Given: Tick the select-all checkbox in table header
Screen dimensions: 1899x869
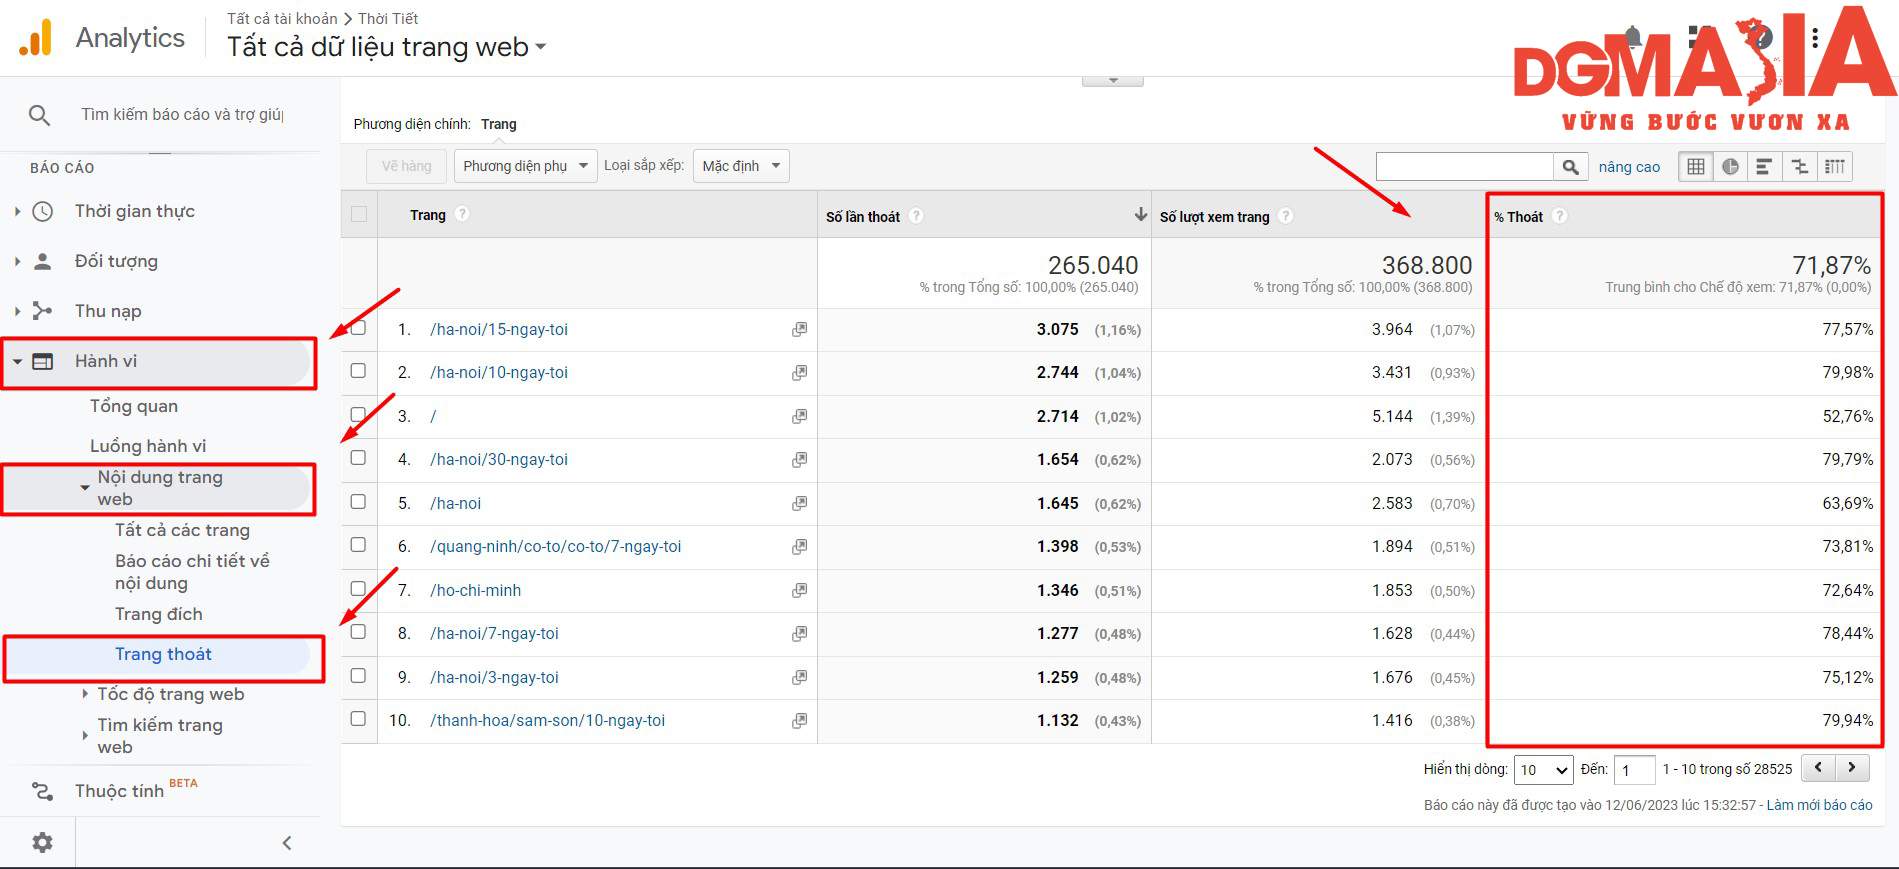Looking at the screenshot, I should [x=359, y=214].
